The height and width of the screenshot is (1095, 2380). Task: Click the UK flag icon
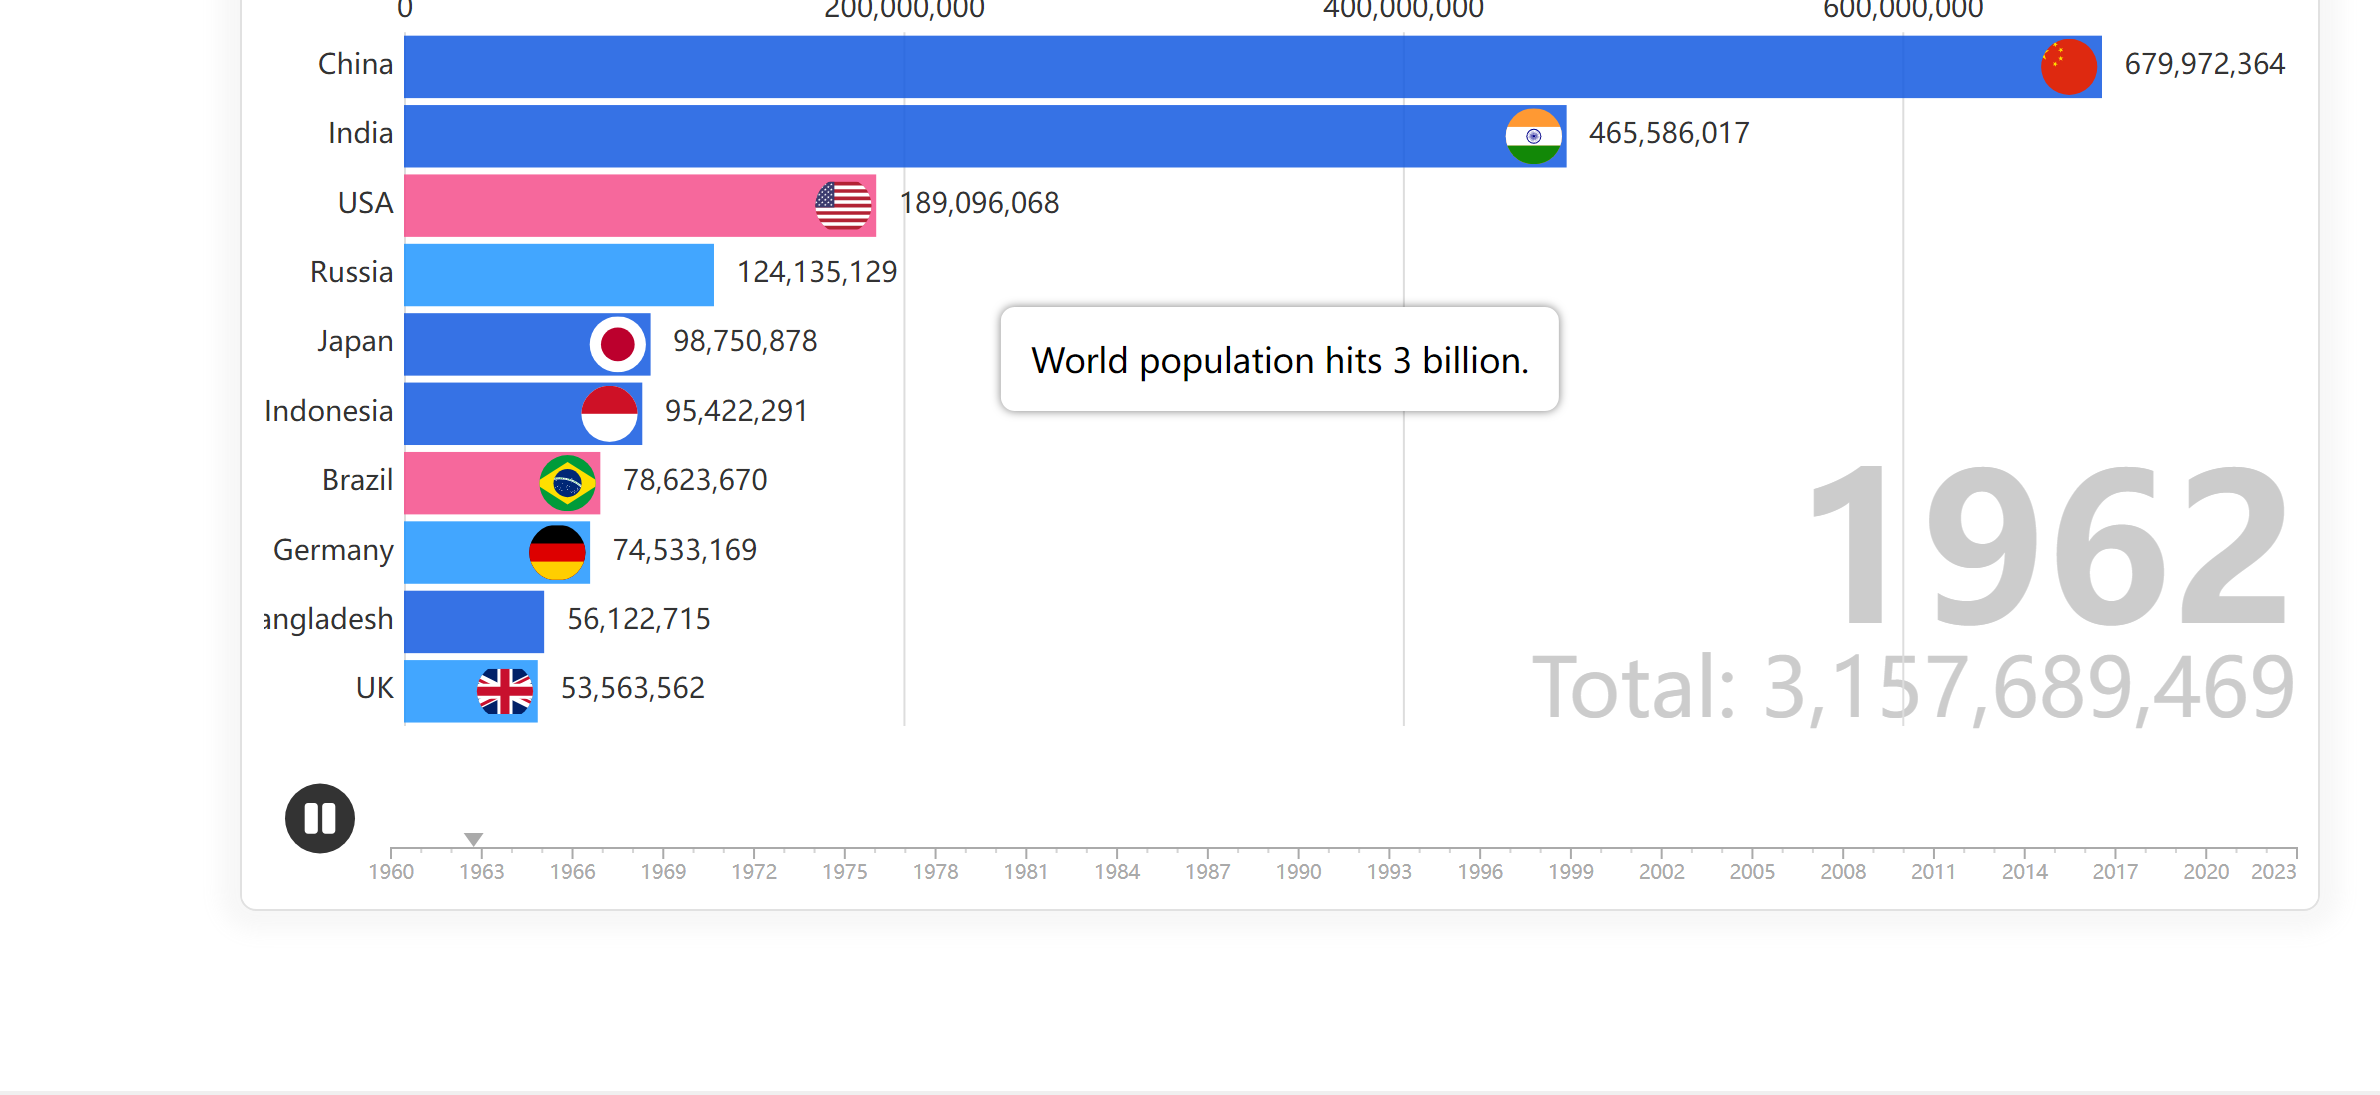pos(505,691)
